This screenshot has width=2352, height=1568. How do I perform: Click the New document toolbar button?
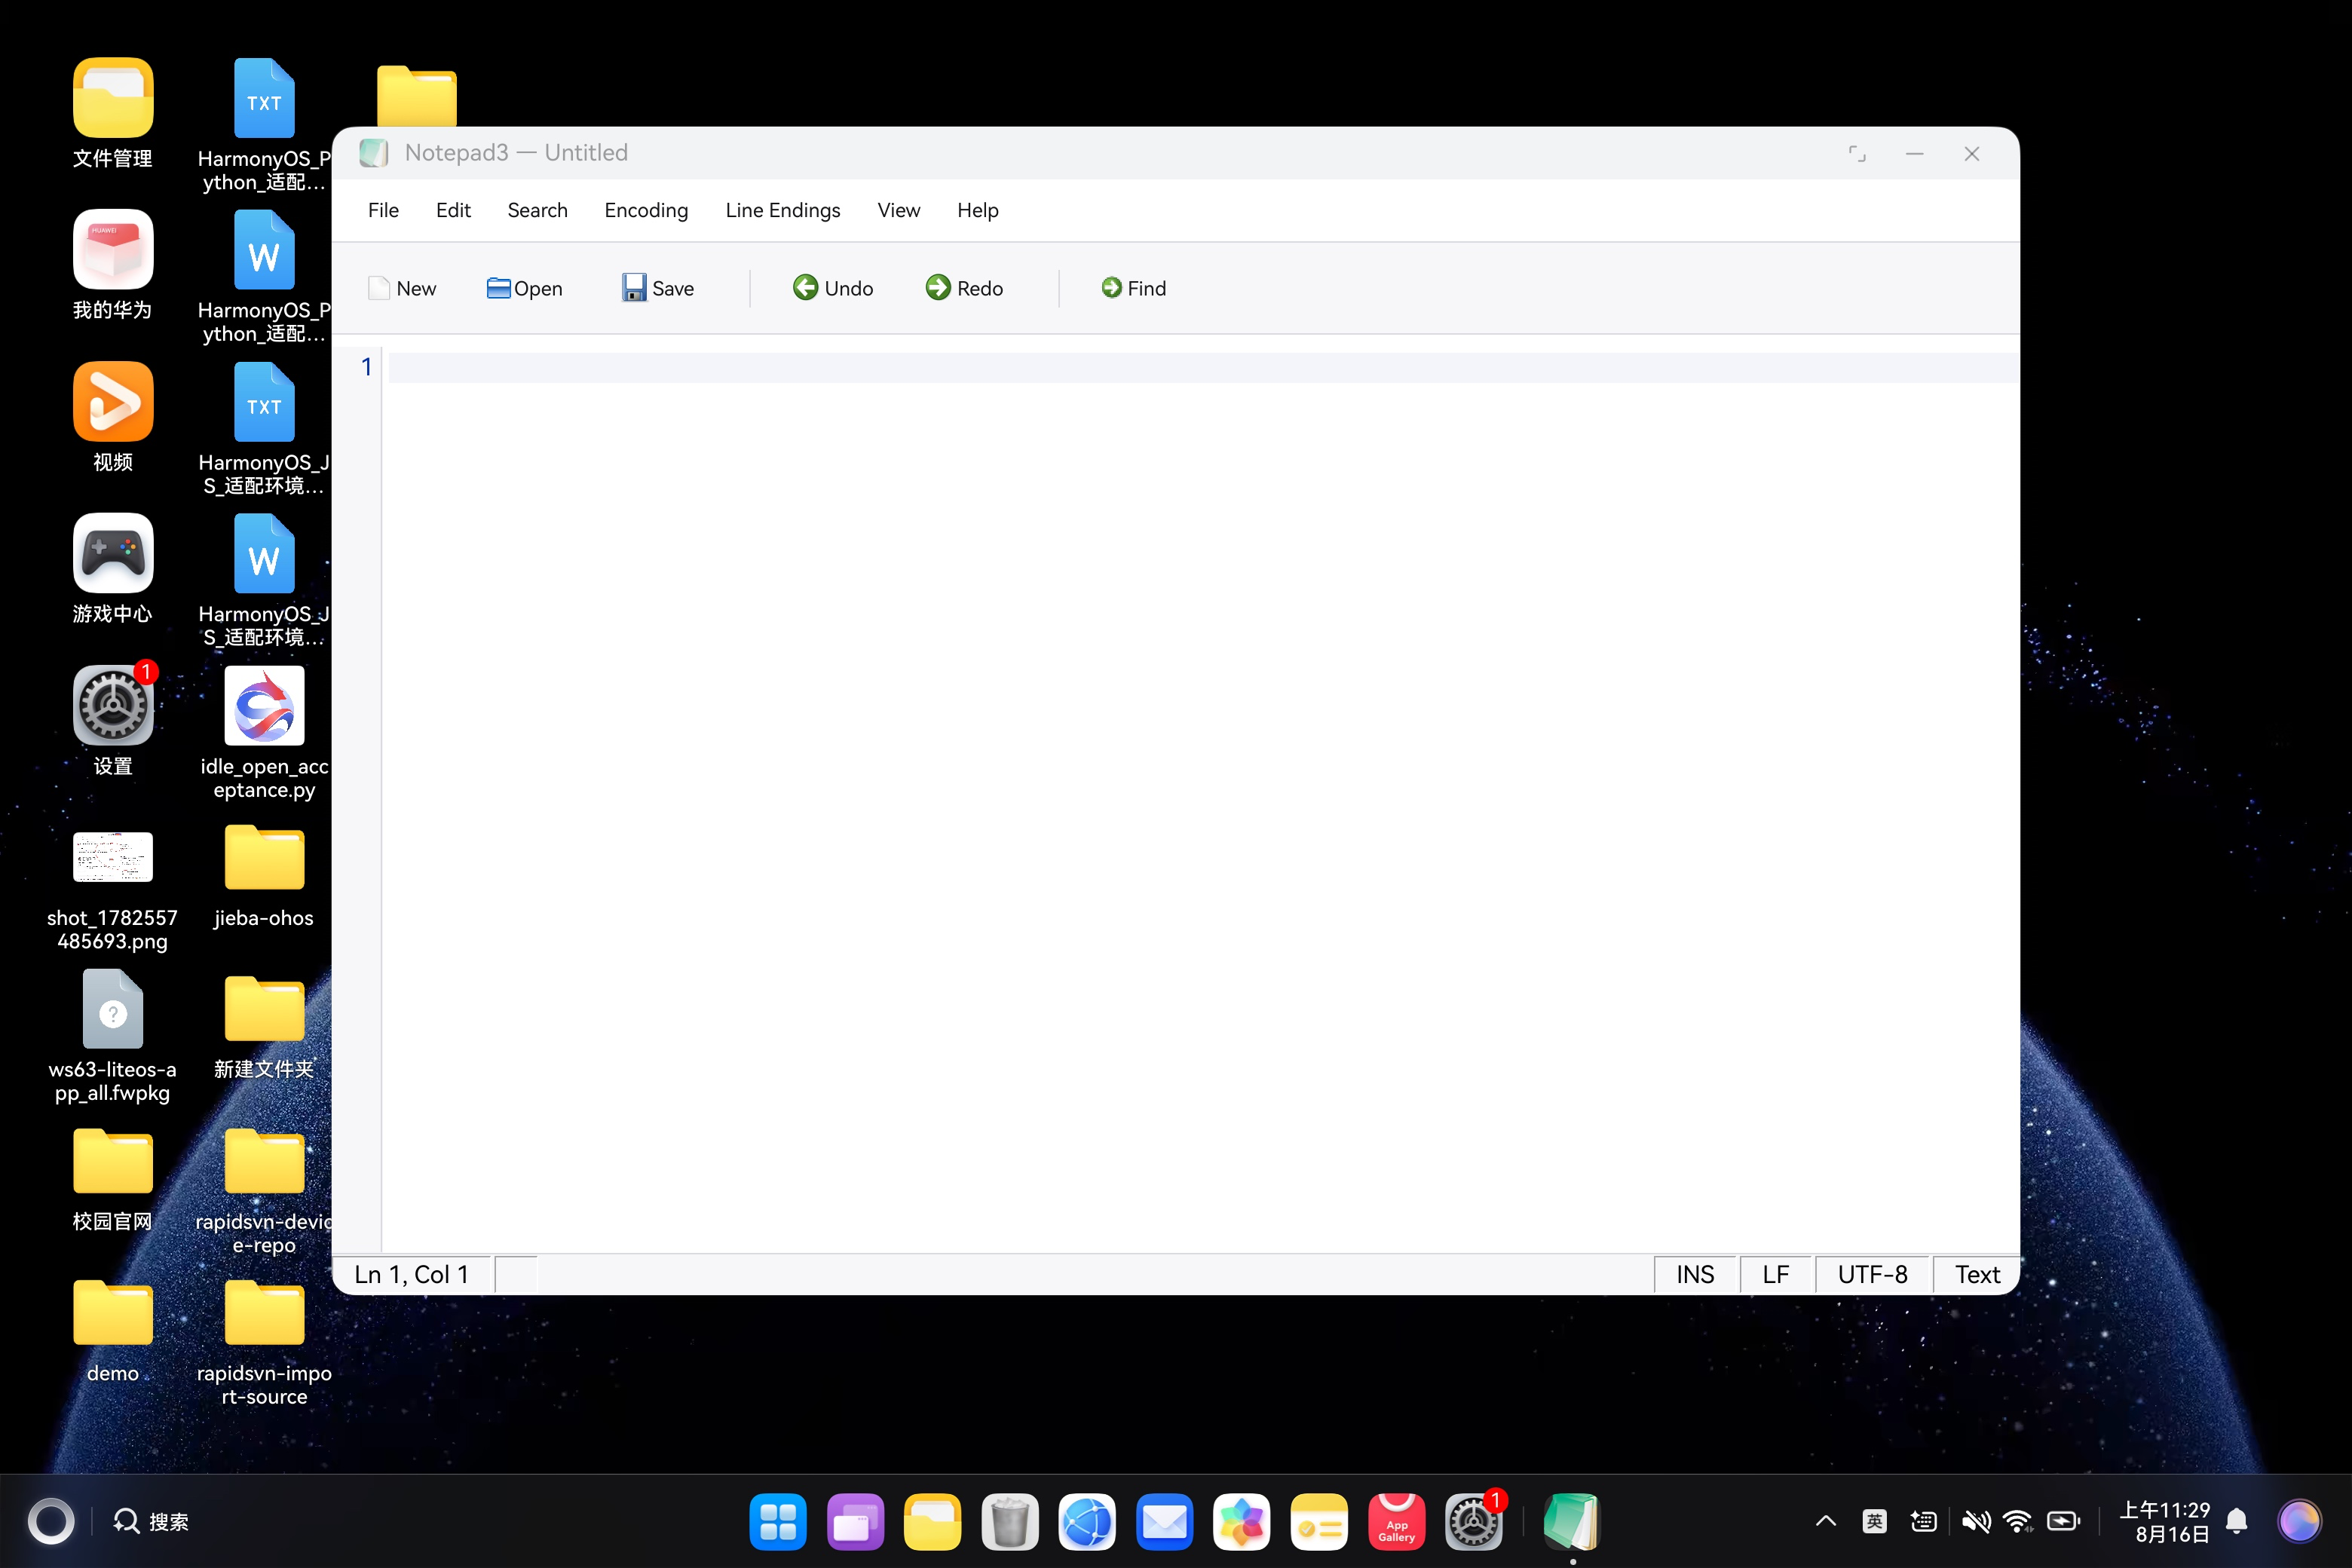[x=402, y=288]
